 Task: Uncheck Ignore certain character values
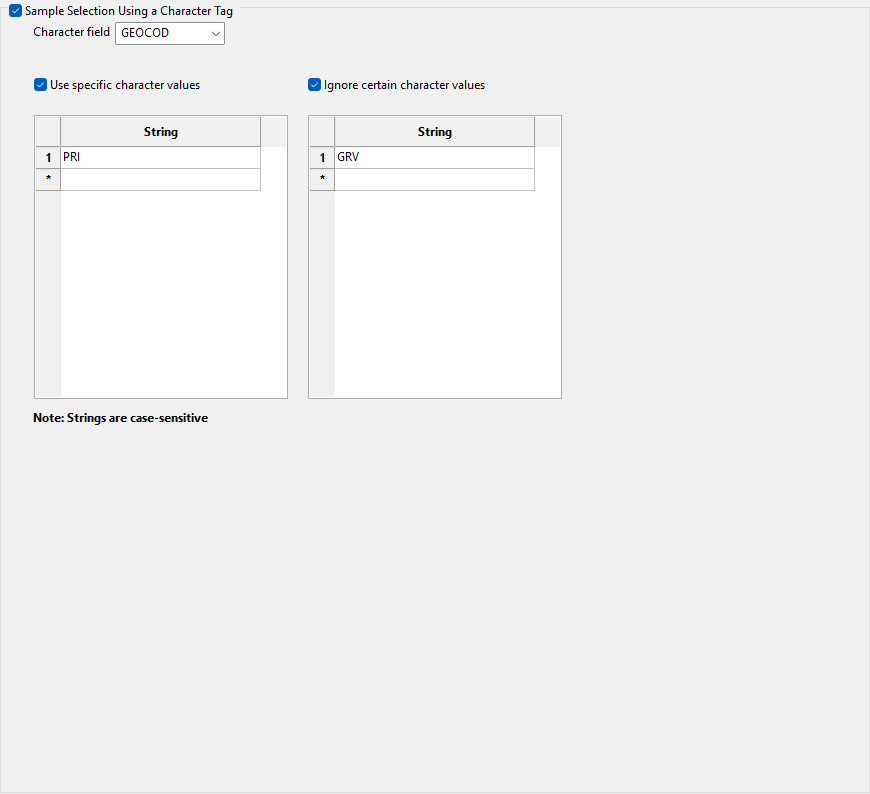(315, 85)
